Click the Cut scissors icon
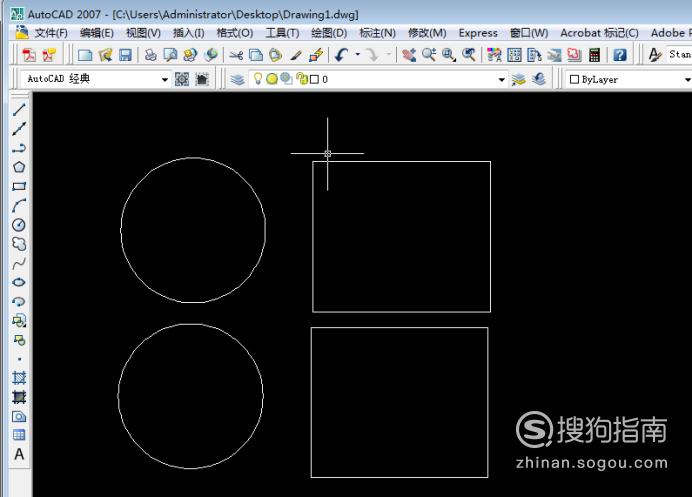The height and width of the screenshot is (497, 692). (x=237, y=55)
